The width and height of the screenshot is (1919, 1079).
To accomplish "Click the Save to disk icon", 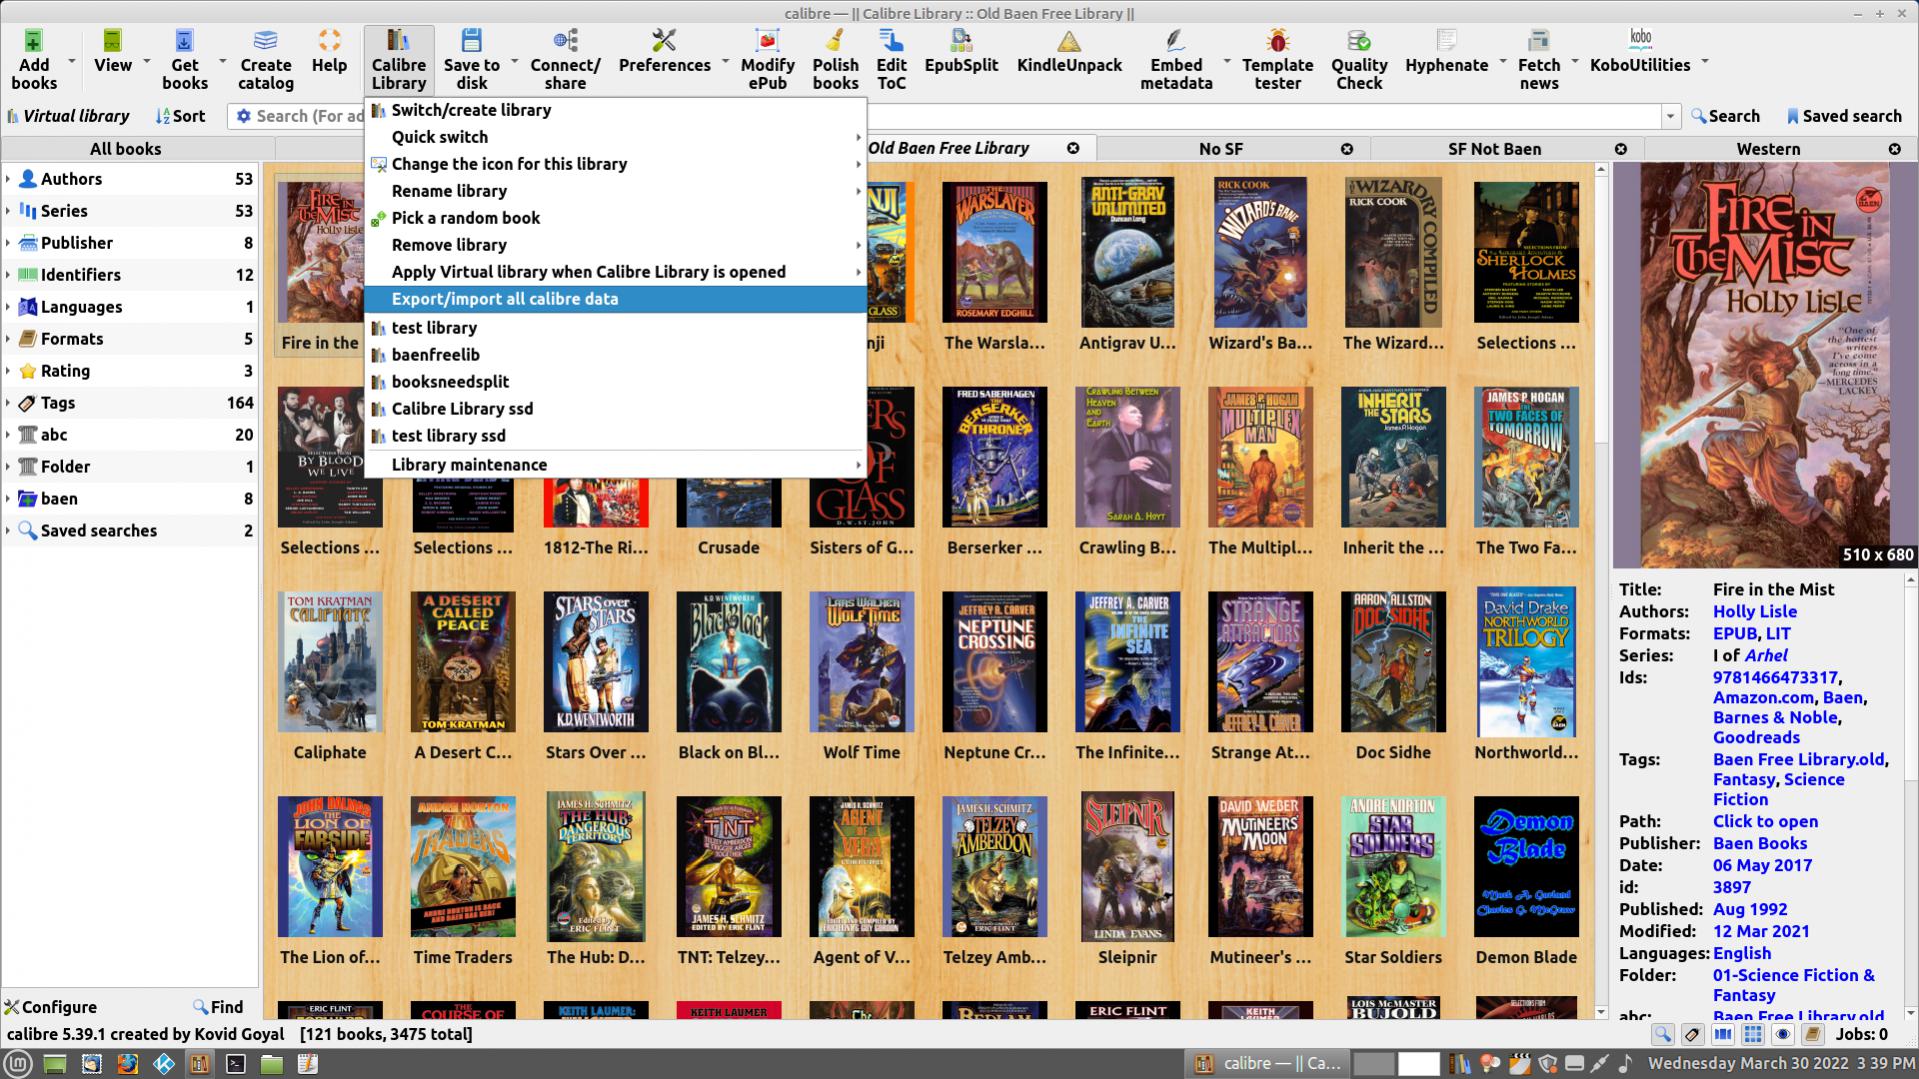I will pos(471,42).
